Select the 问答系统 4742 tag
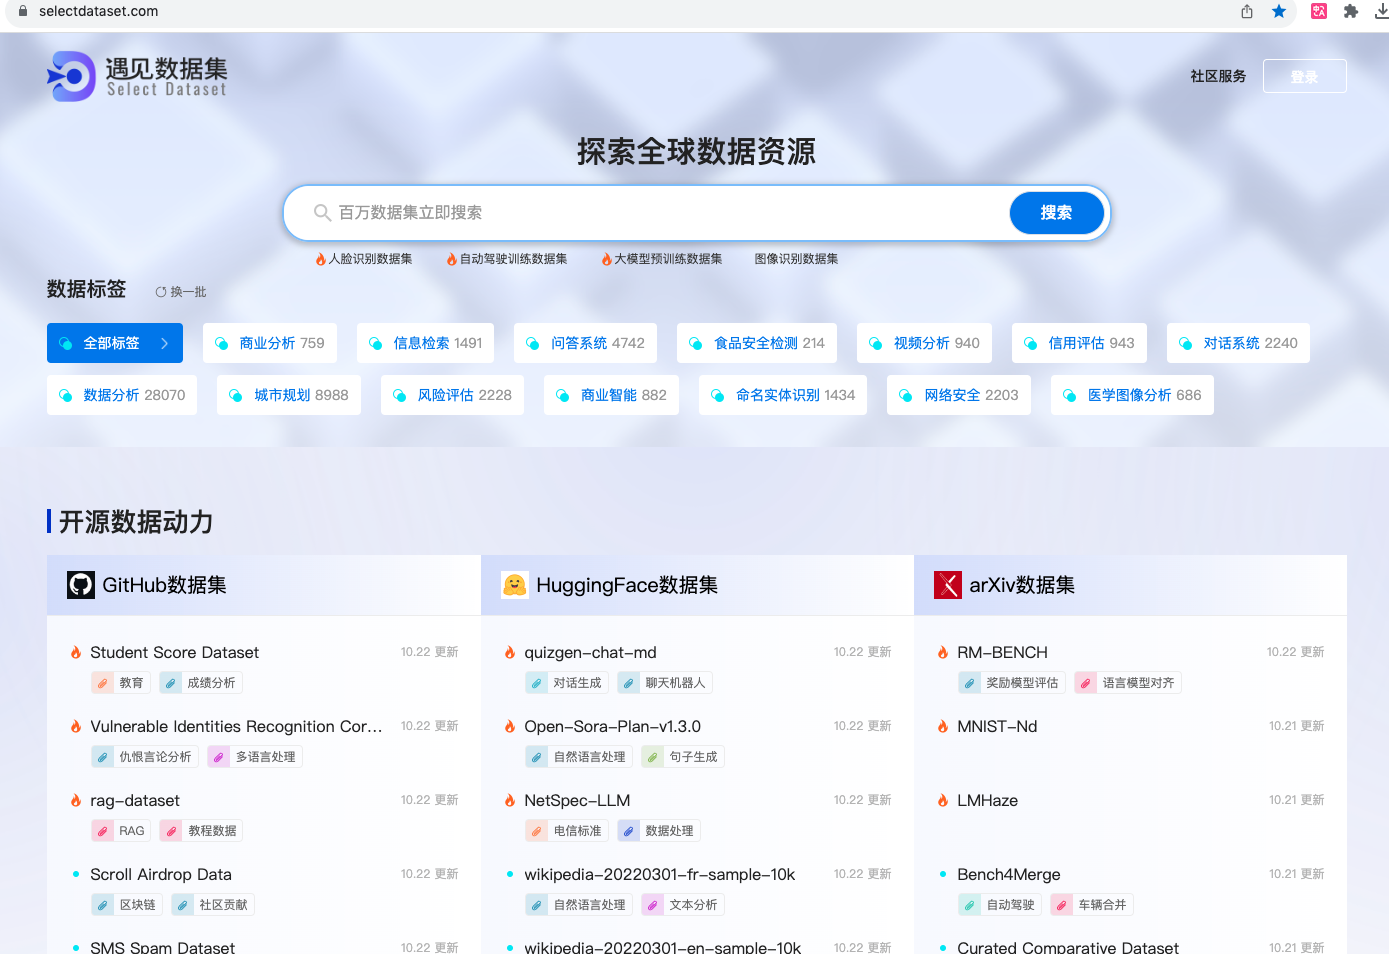Screen dimensions: 1389x954 pos(585,343)
